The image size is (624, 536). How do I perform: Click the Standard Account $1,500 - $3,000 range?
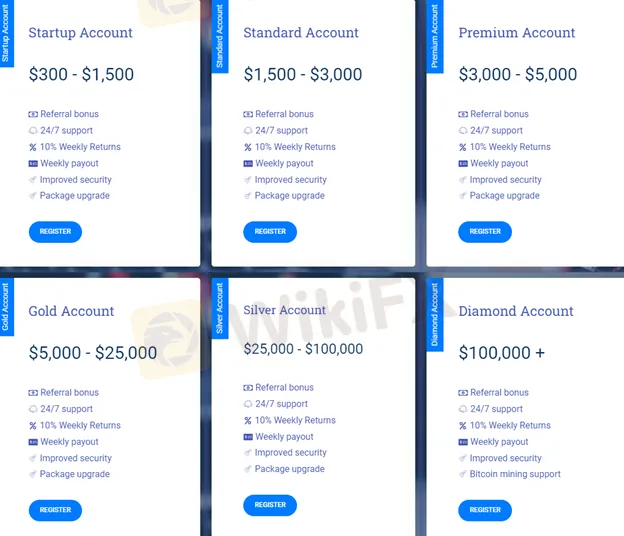point(303,75)
